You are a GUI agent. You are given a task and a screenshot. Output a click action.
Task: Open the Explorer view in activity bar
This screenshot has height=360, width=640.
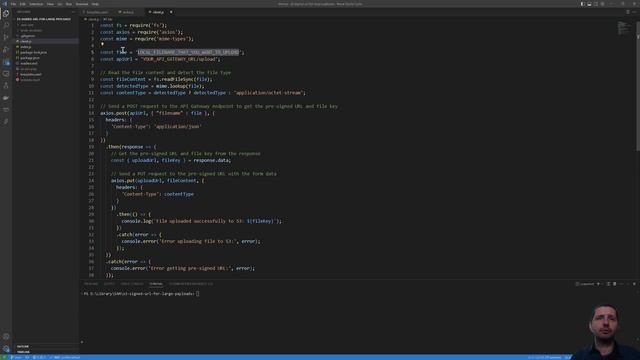(6, 13)
